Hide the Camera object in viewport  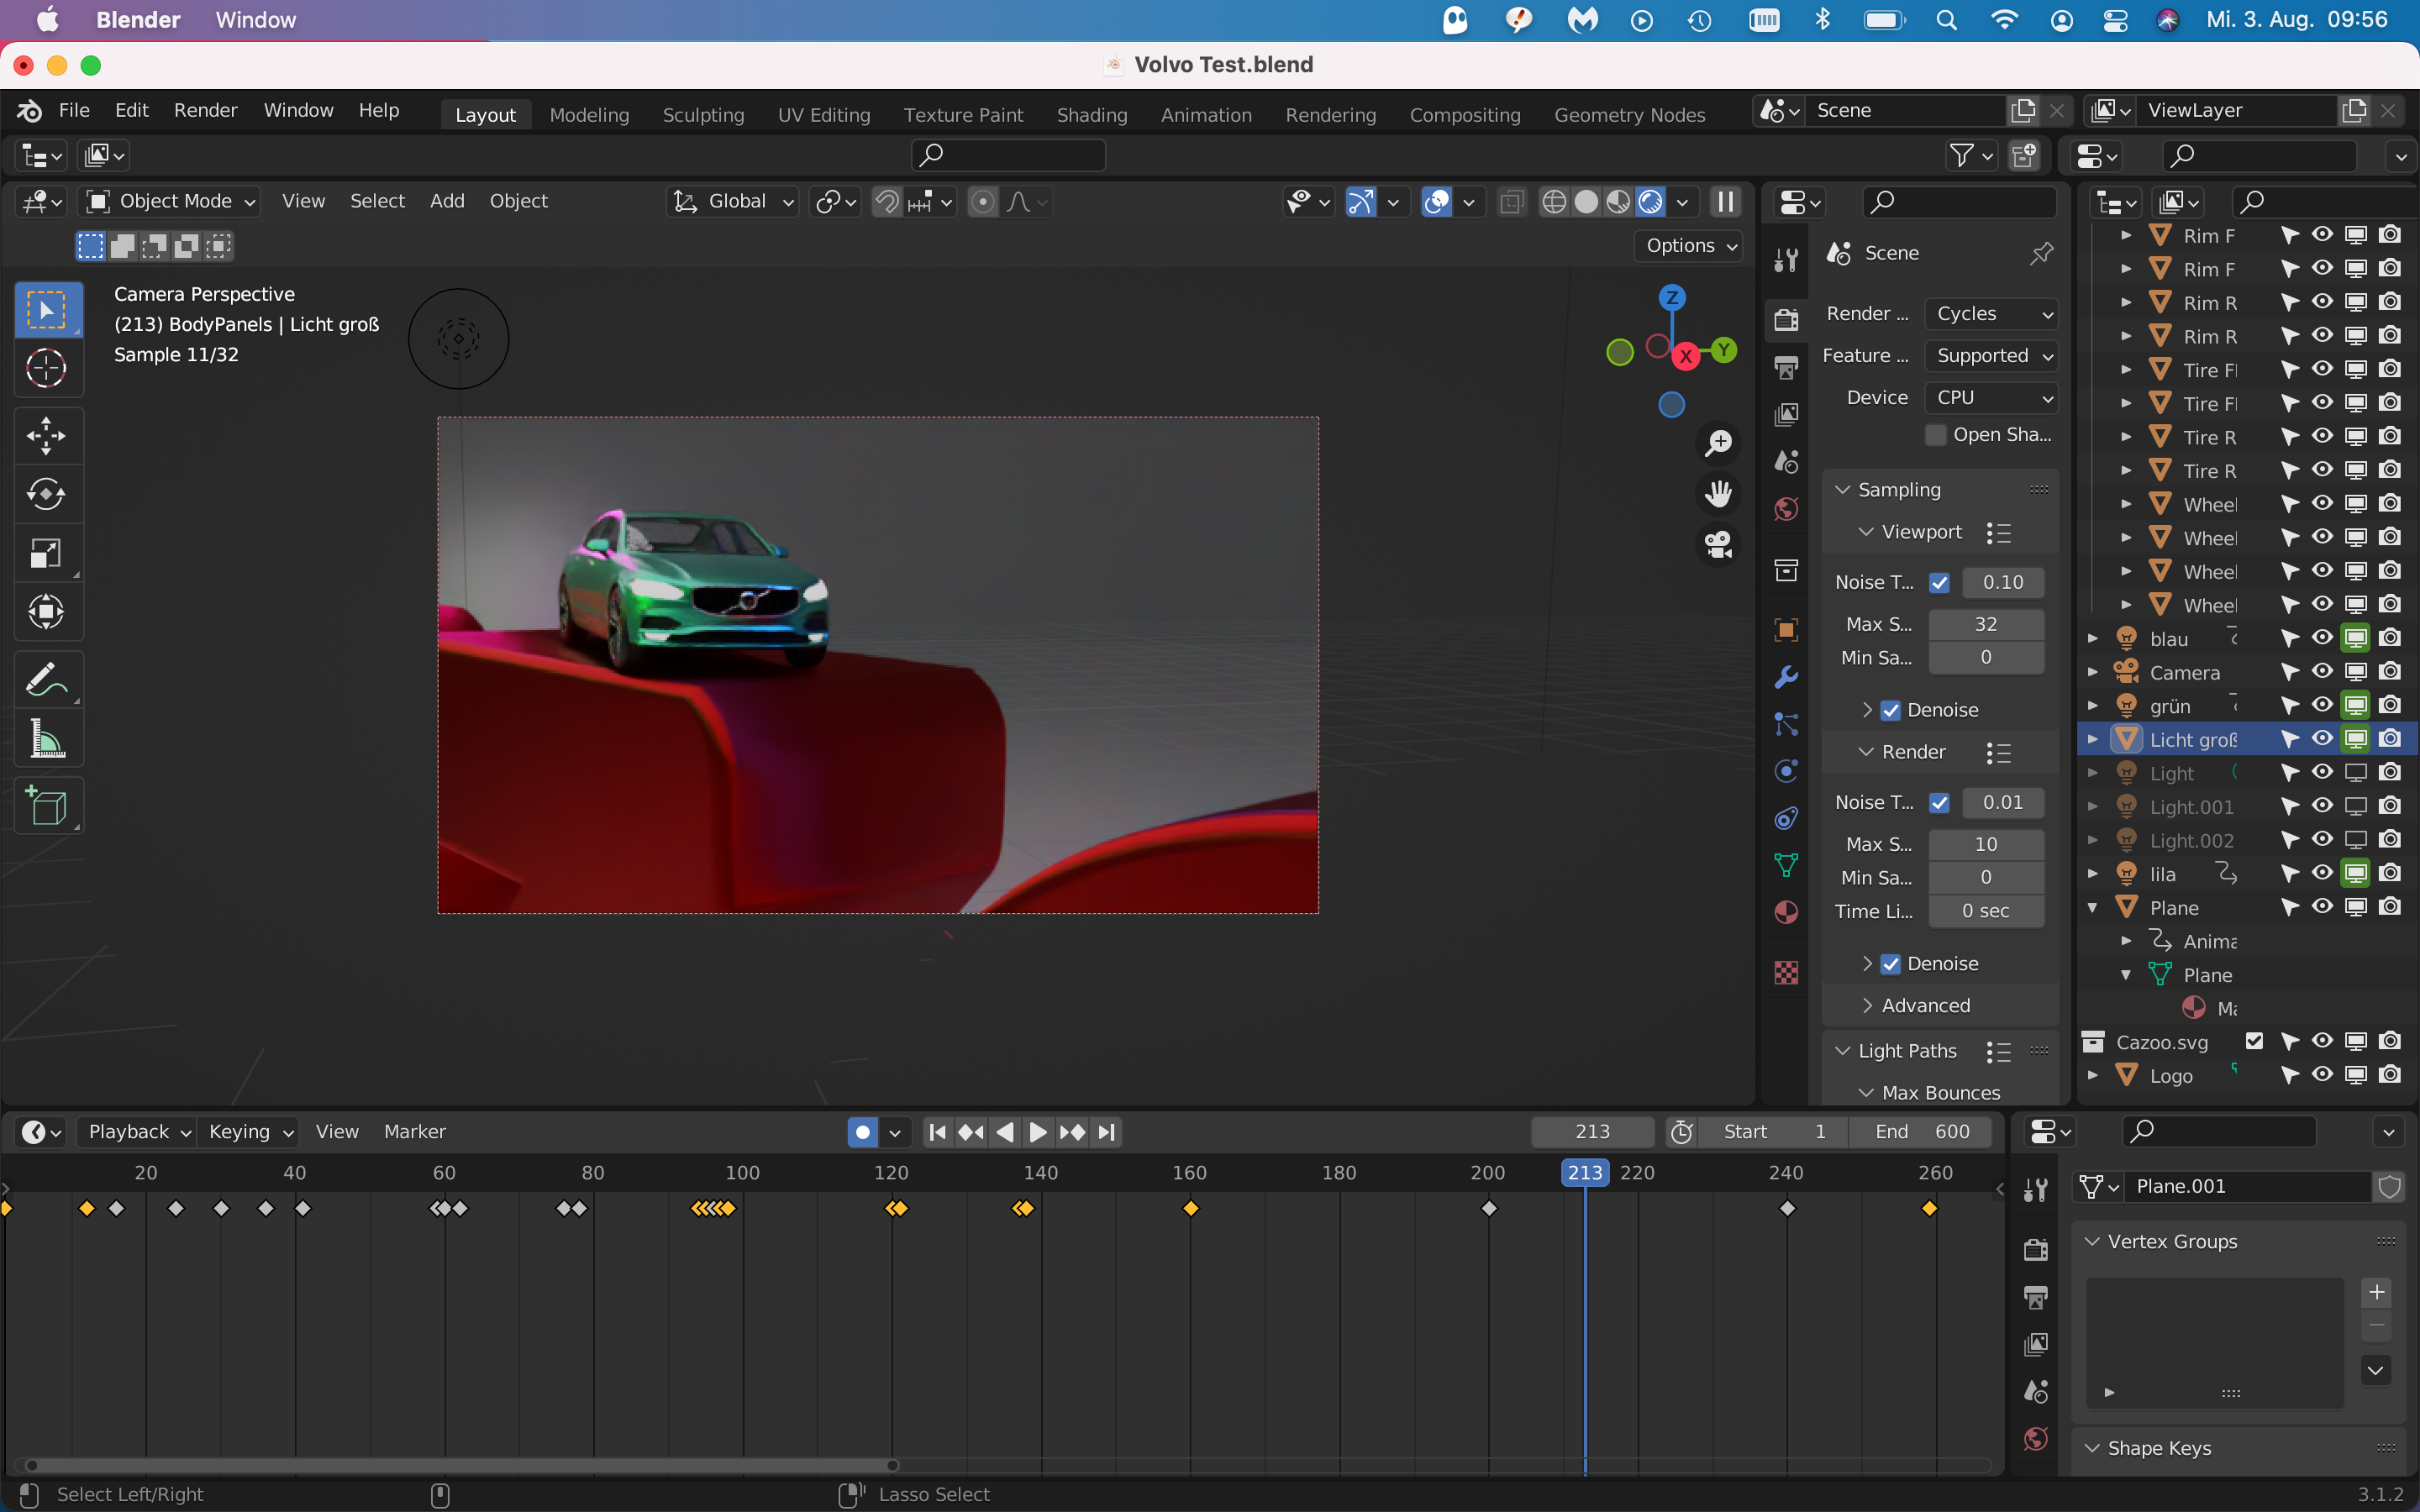2322,672
